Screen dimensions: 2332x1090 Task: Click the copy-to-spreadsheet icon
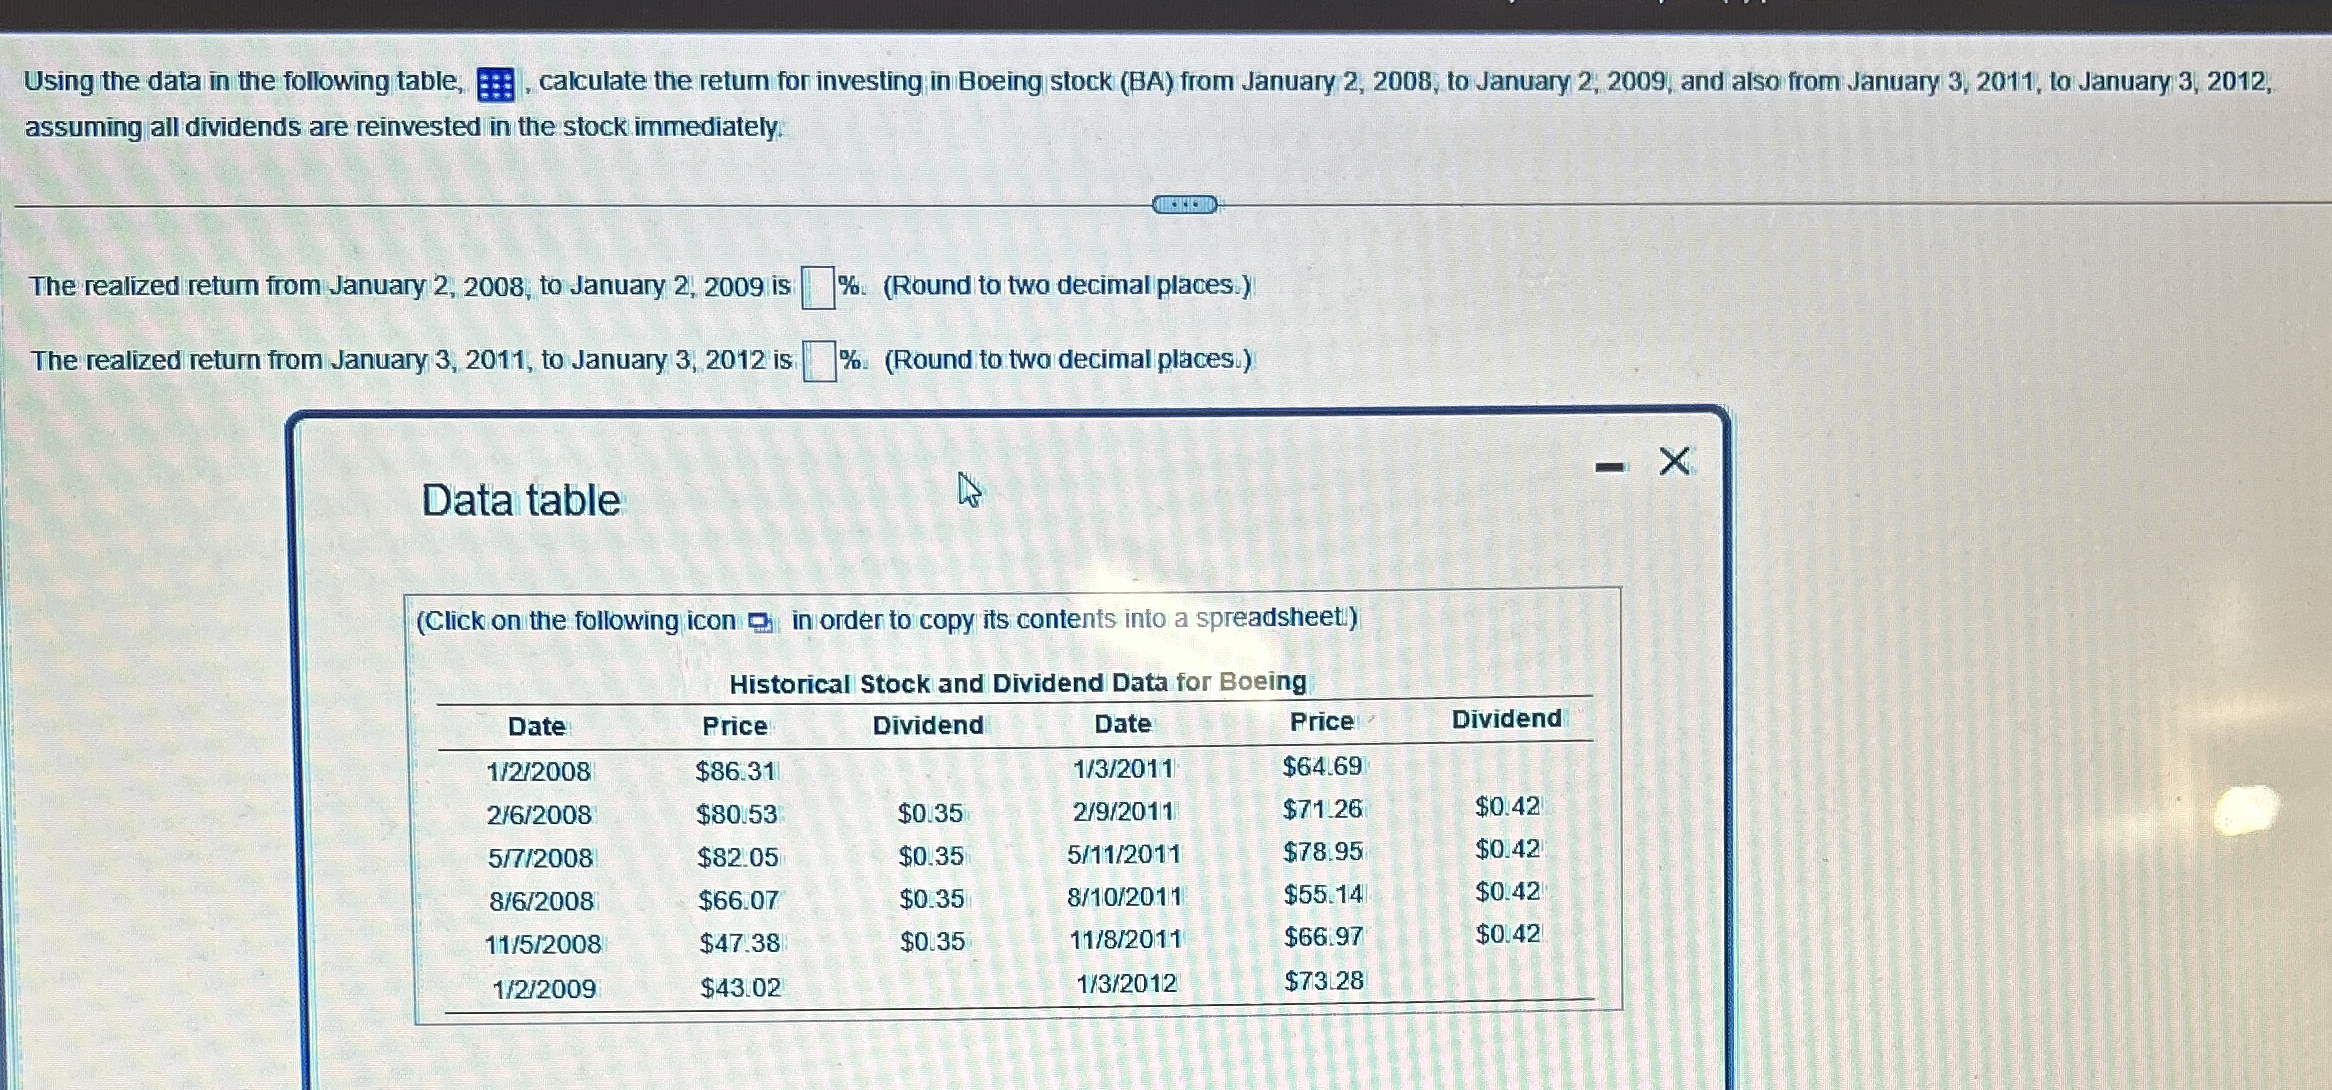[x=759, y=621]
